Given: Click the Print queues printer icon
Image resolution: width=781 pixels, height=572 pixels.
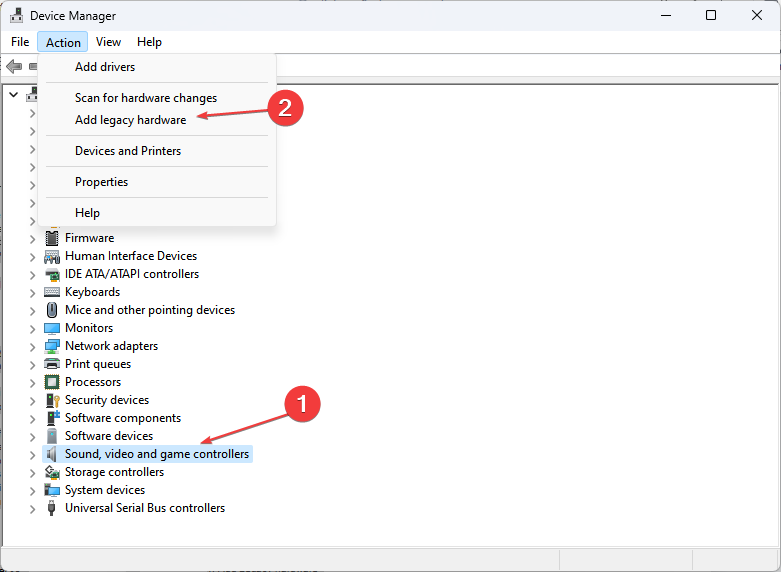Looking at the screenshot, I should tap(52, 364).
